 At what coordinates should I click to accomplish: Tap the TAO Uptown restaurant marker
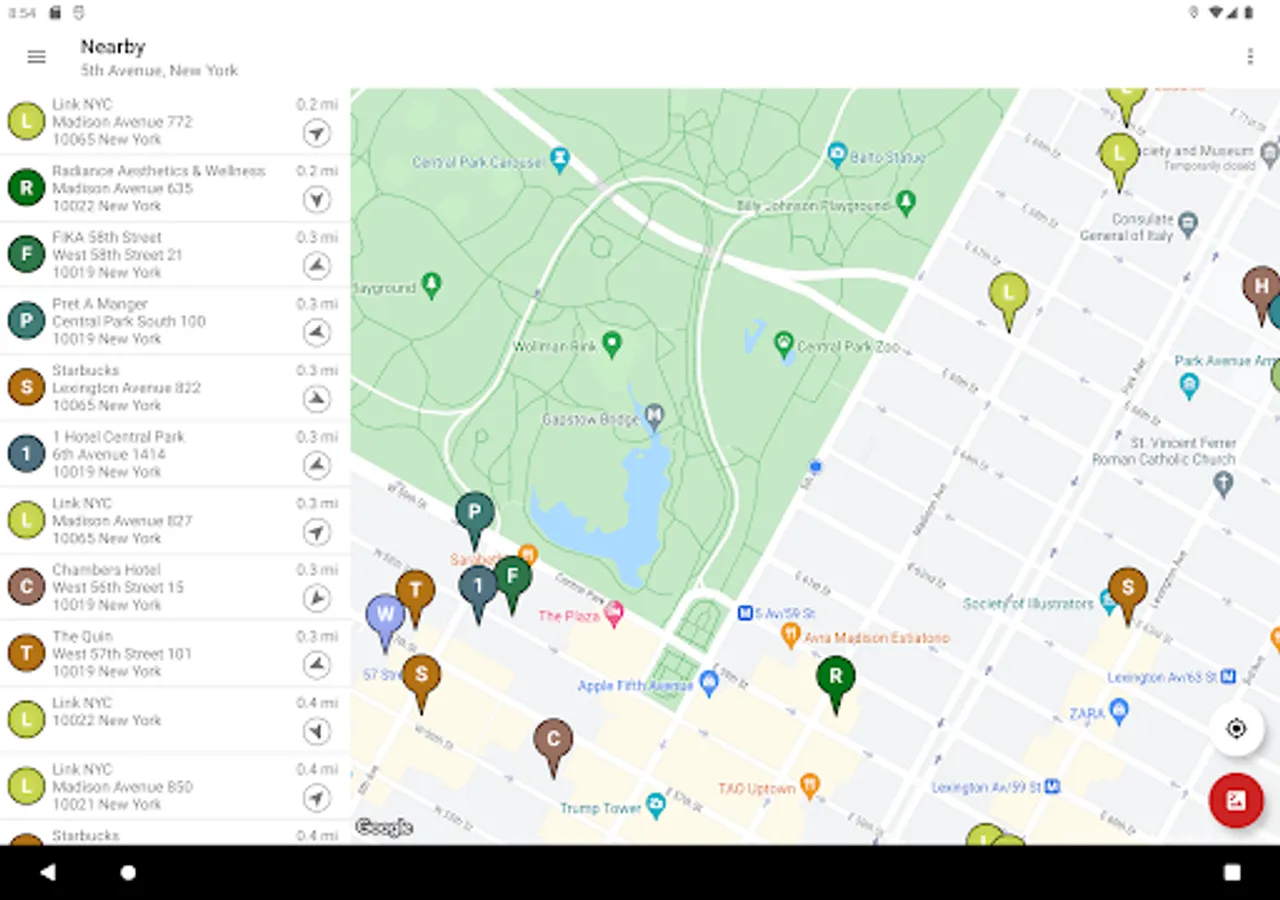tap(810, 786)
